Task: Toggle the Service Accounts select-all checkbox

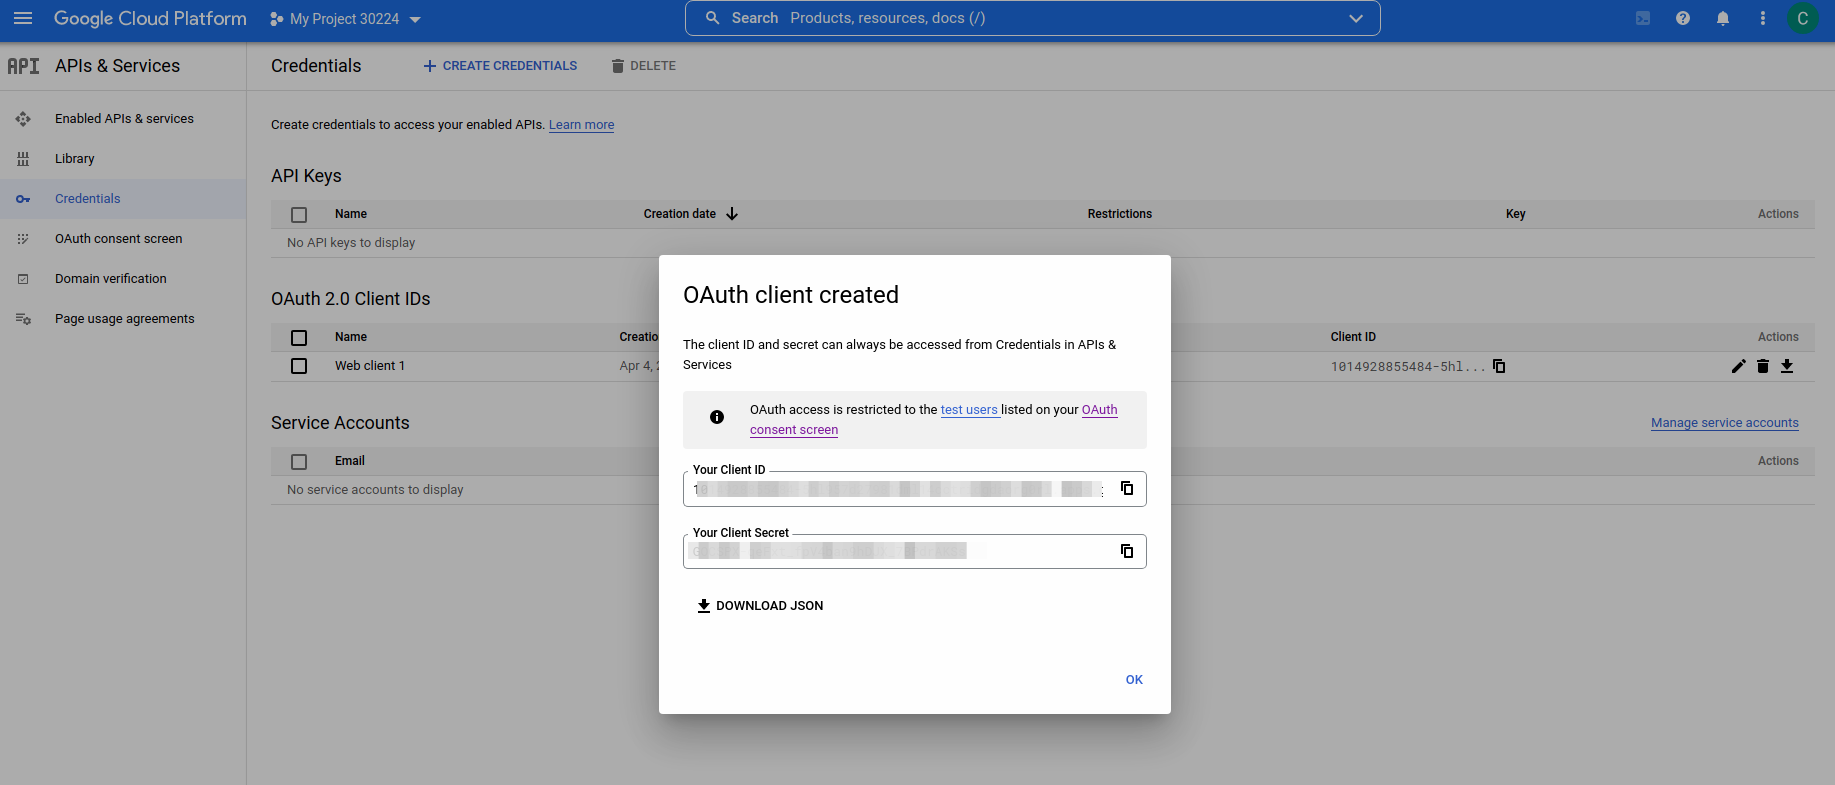Action: click(299, 461)
